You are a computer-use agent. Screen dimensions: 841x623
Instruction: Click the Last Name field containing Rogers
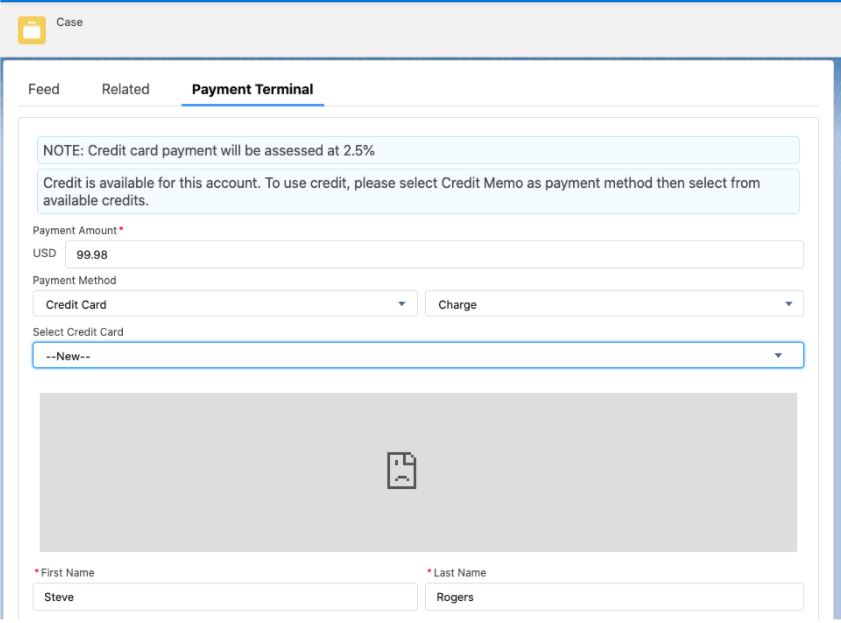point(614,597)
